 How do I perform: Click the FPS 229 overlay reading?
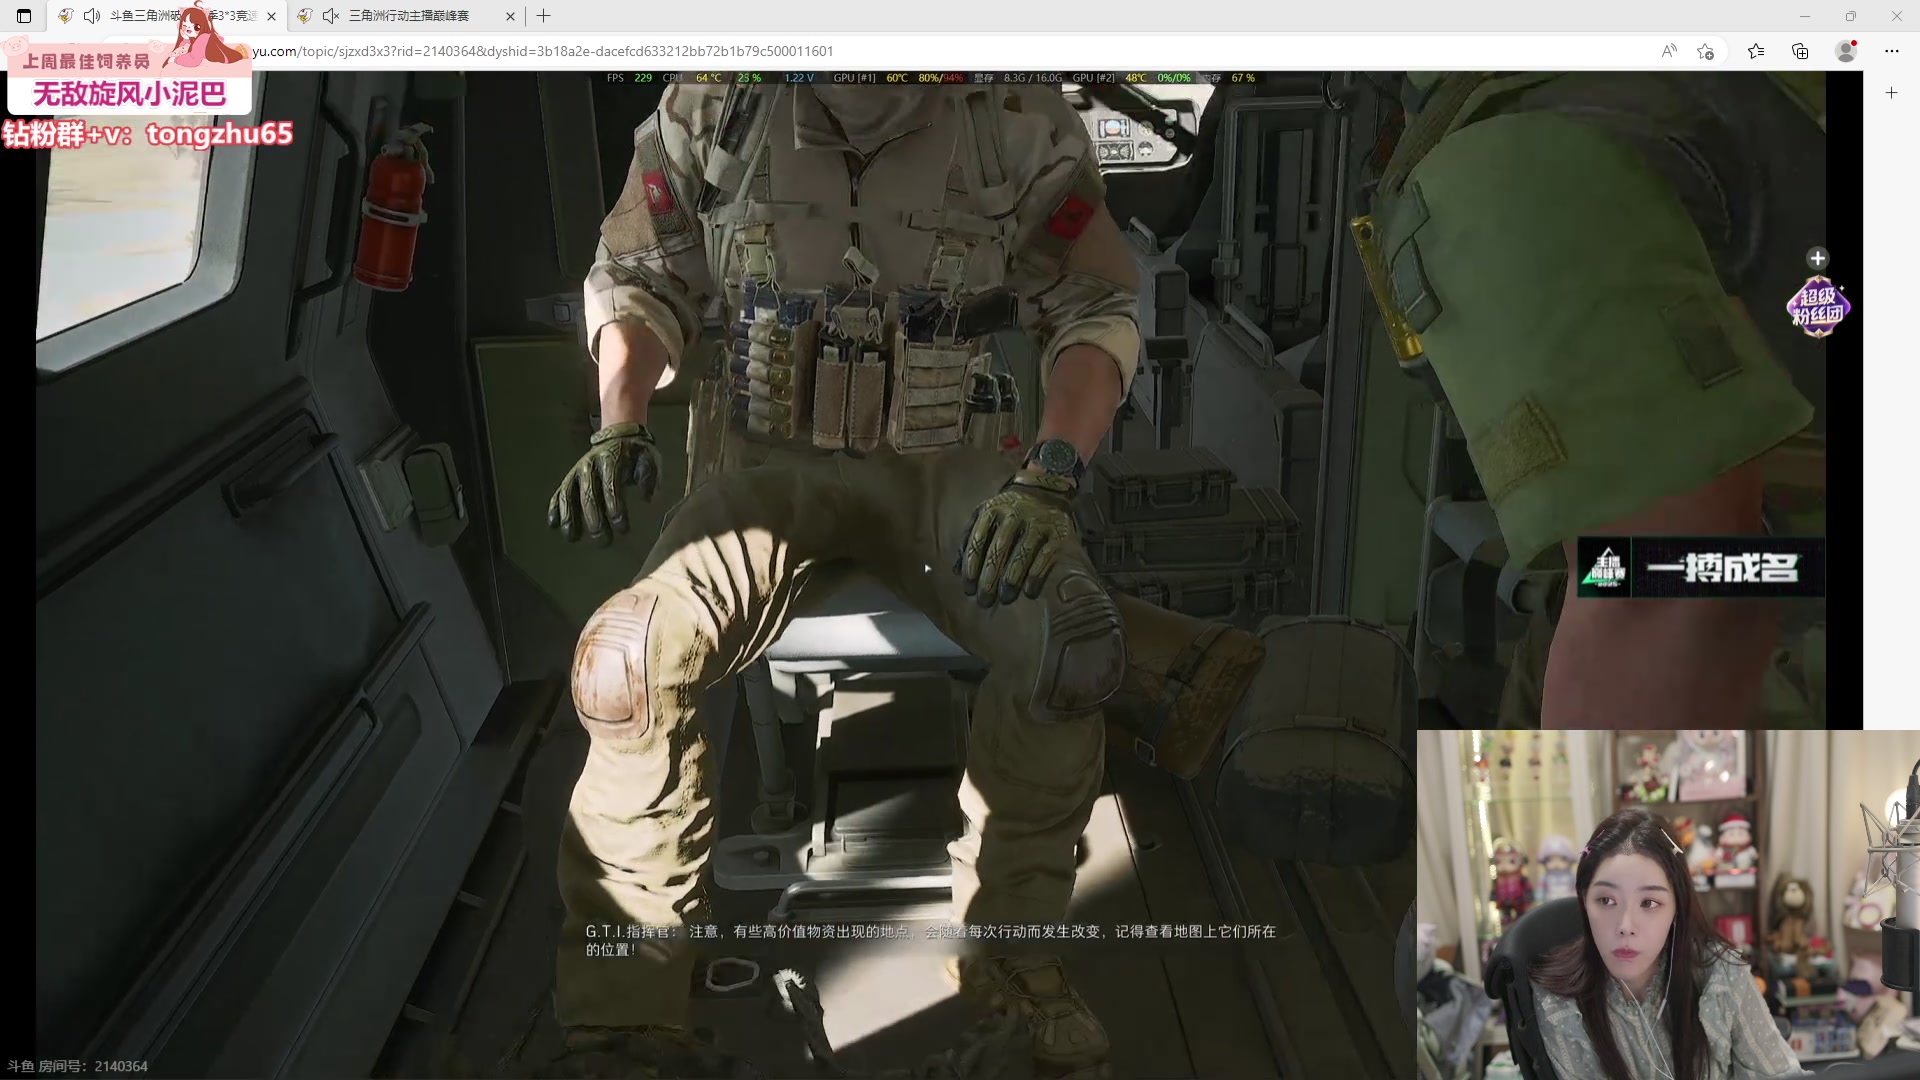click(x=629, y=78)
